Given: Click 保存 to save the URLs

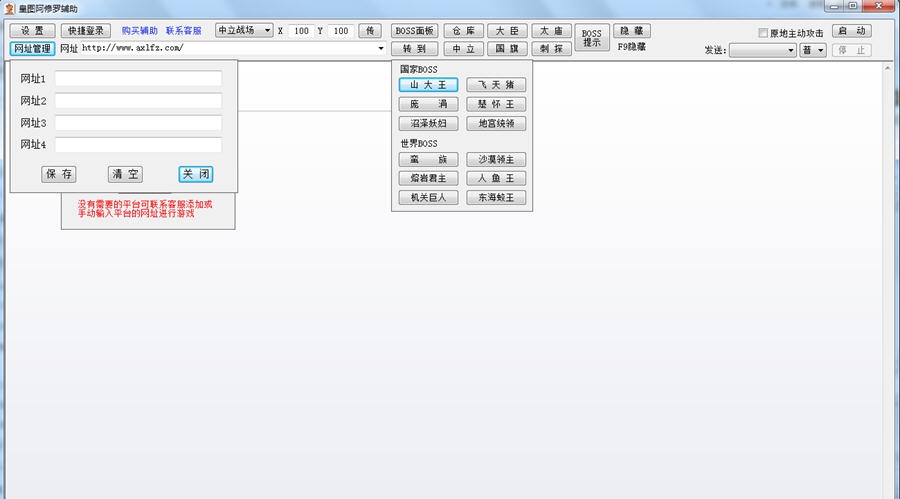Looking at the screenshot, I should tap(59, 174).
